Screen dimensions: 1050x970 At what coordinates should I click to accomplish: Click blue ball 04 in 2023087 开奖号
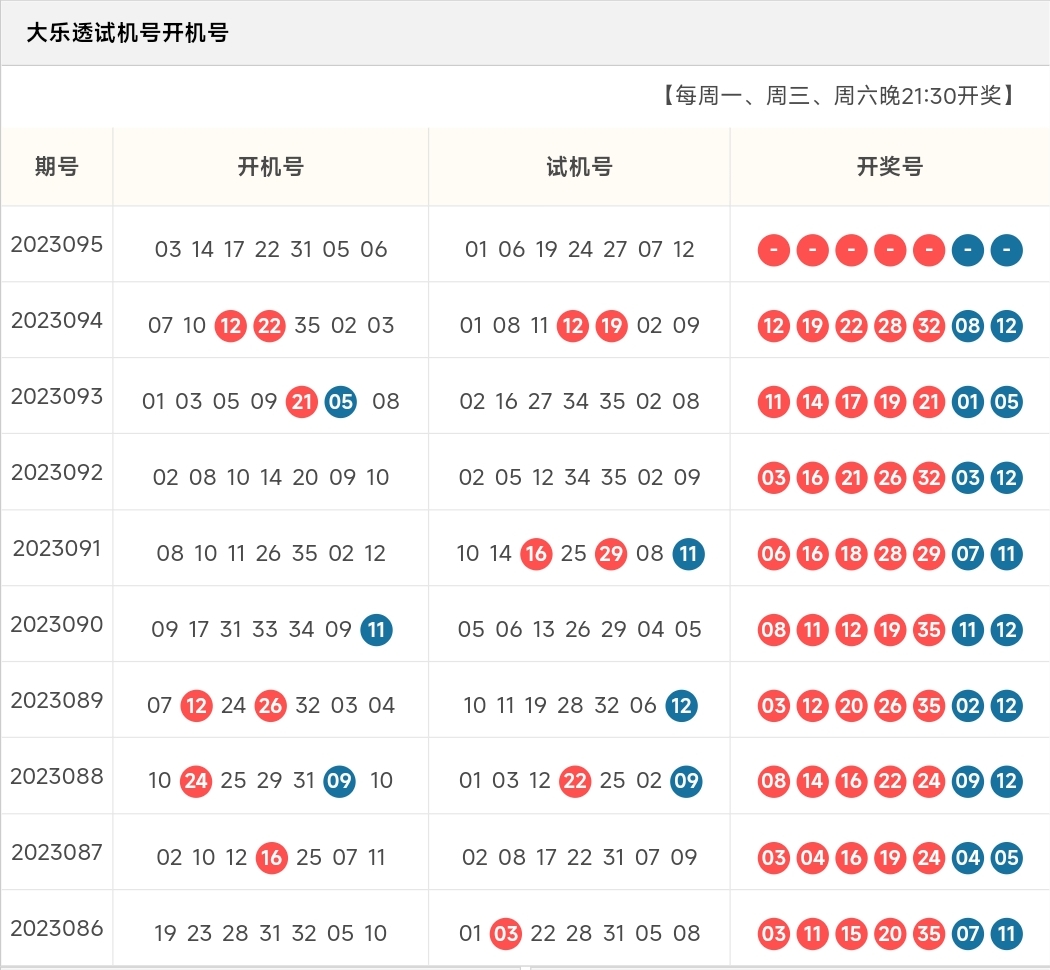pyautogui.click(x=968, y=858)
